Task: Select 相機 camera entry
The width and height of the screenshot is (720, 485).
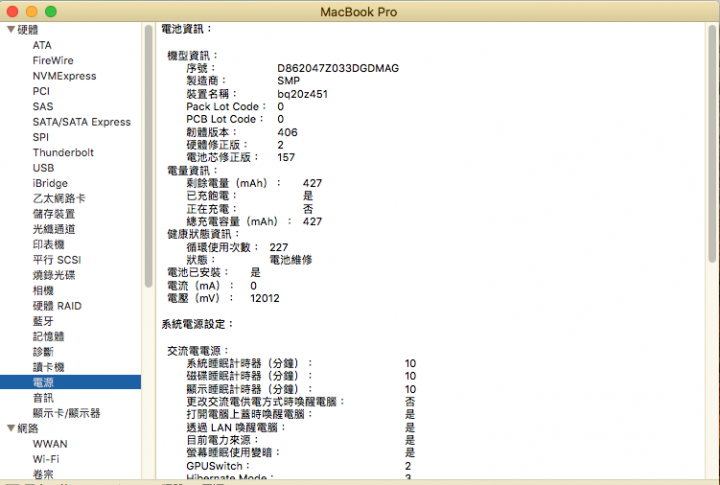Action: 43,290
